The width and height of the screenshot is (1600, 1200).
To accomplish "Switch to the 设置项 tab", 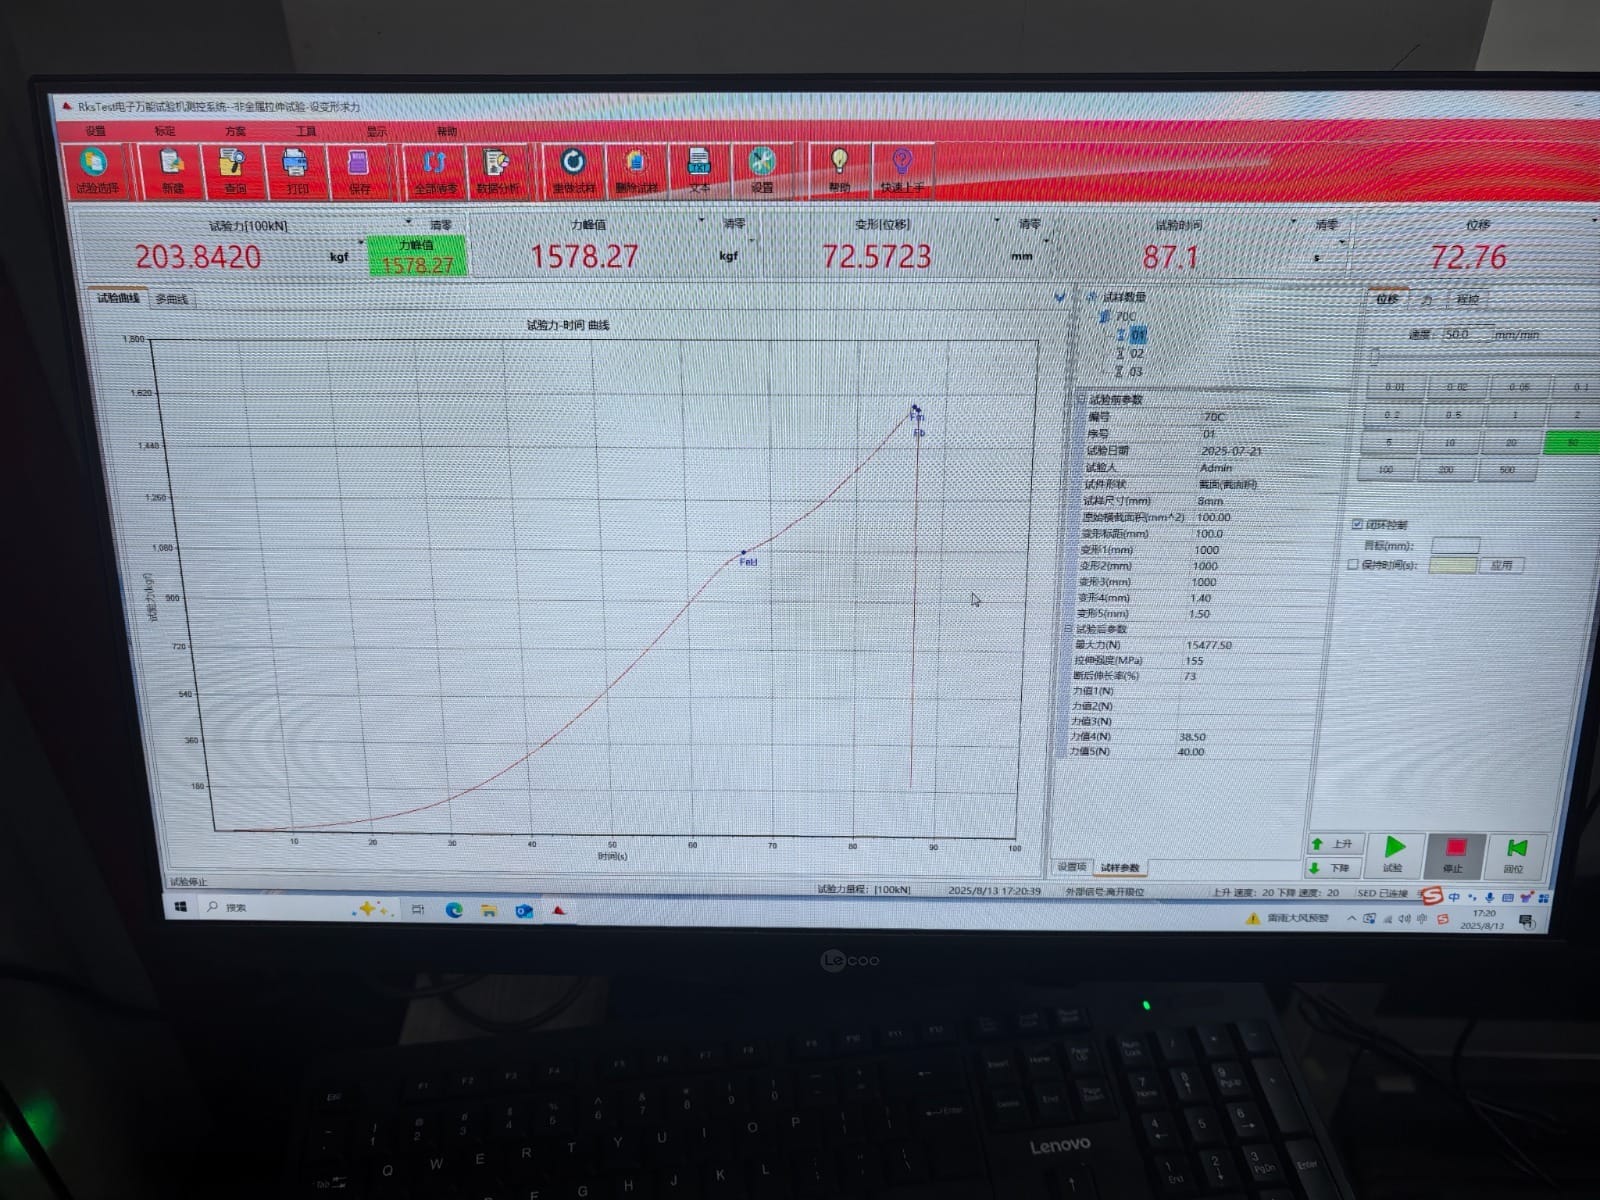I will 1071,867.
